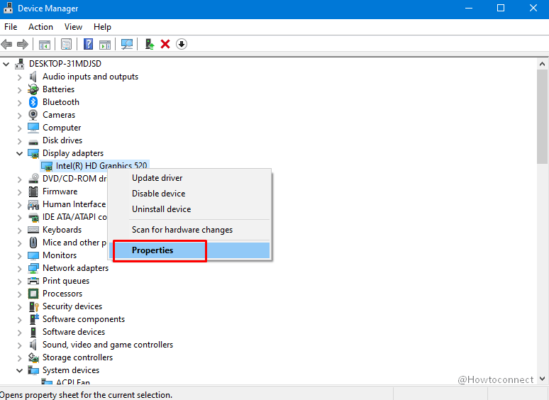Expand the Processors category chevron
549x400 pixels.
point(20,294)
